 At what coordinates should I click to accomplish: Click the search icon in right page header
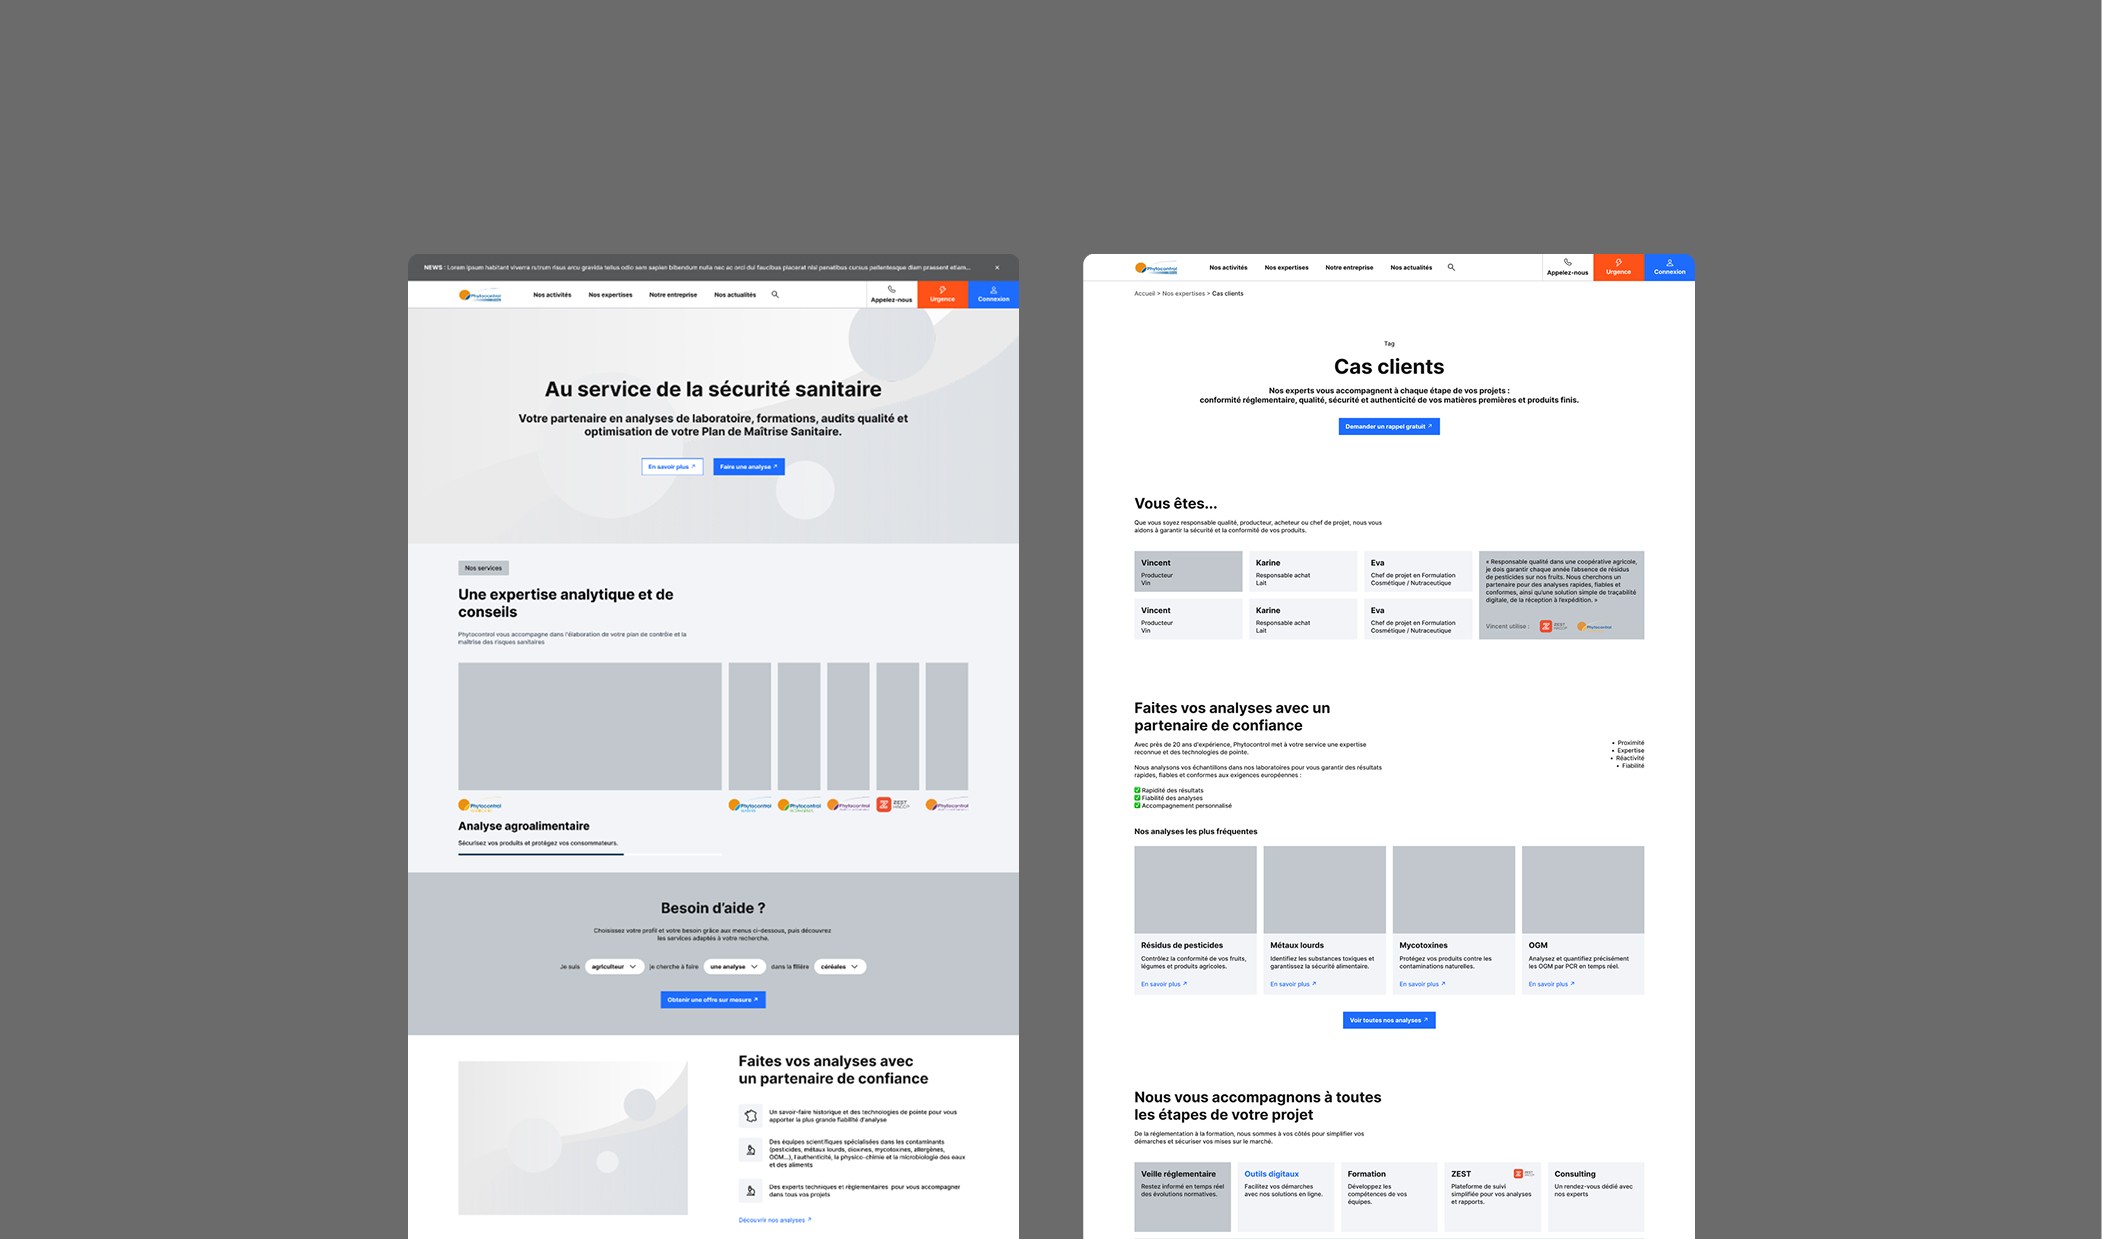point(1451,267)
